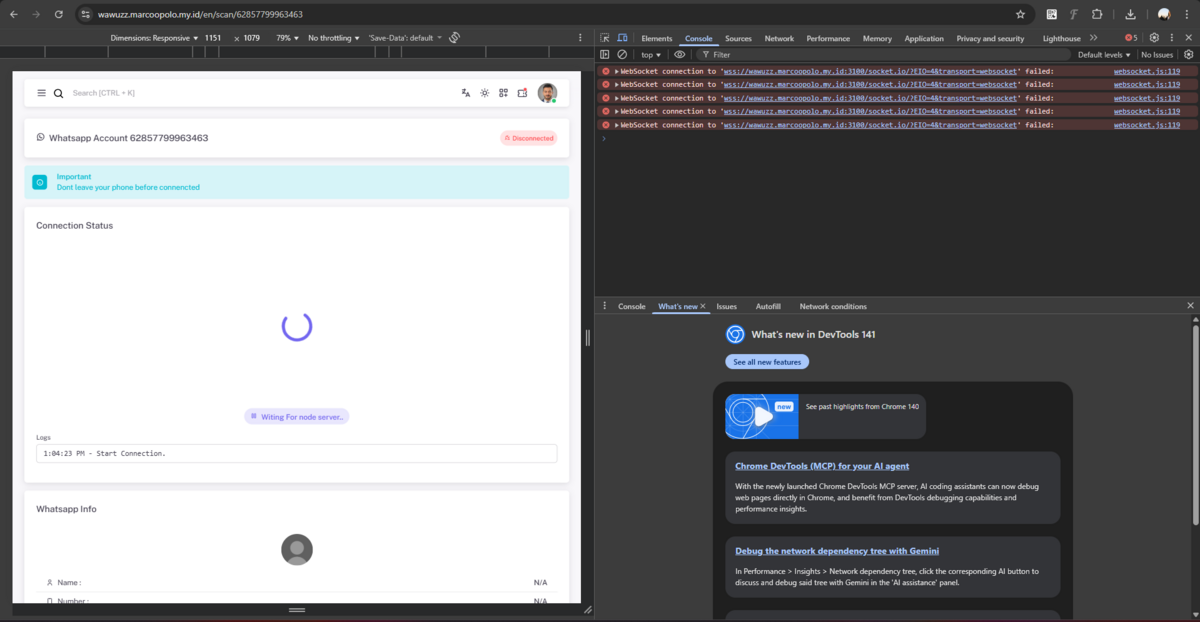Open the No throttling dropdown
This screenshot has height=622, width=1200.
(x=334, y=38)
